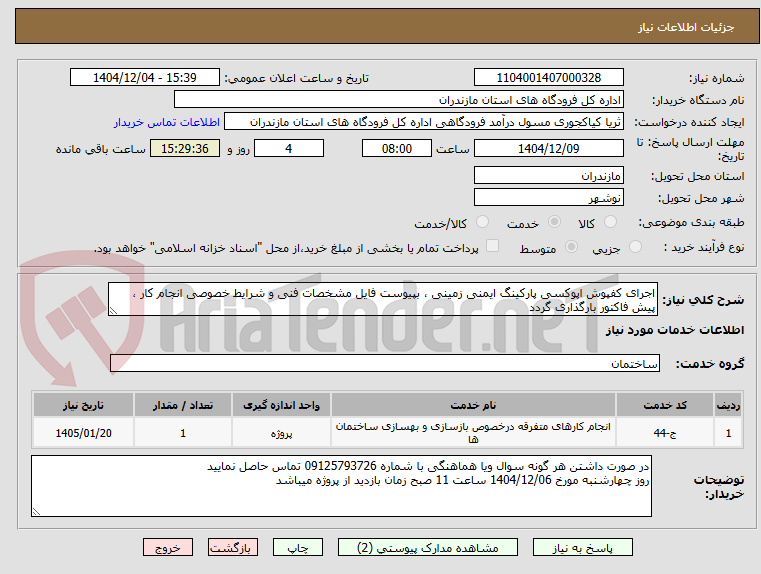Select the 'خدمت' radio button
Viewport: 761px width, 574px height.
coord(554,222)
